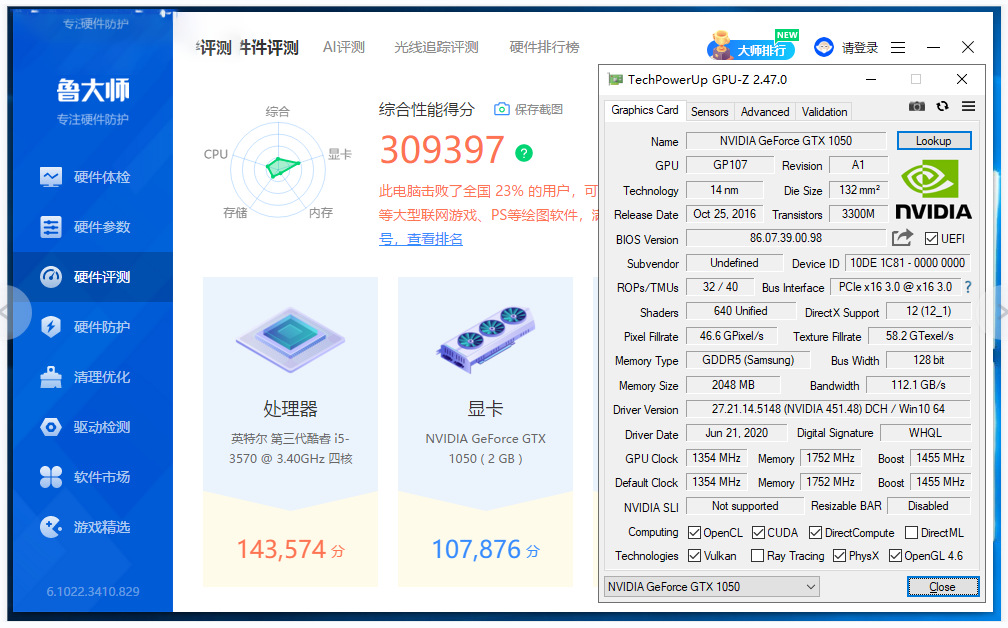The width and height of the screenshot is (1008, 628).
Task: Click version number 6.1022.3410.829
Action: tap(93, 591)
